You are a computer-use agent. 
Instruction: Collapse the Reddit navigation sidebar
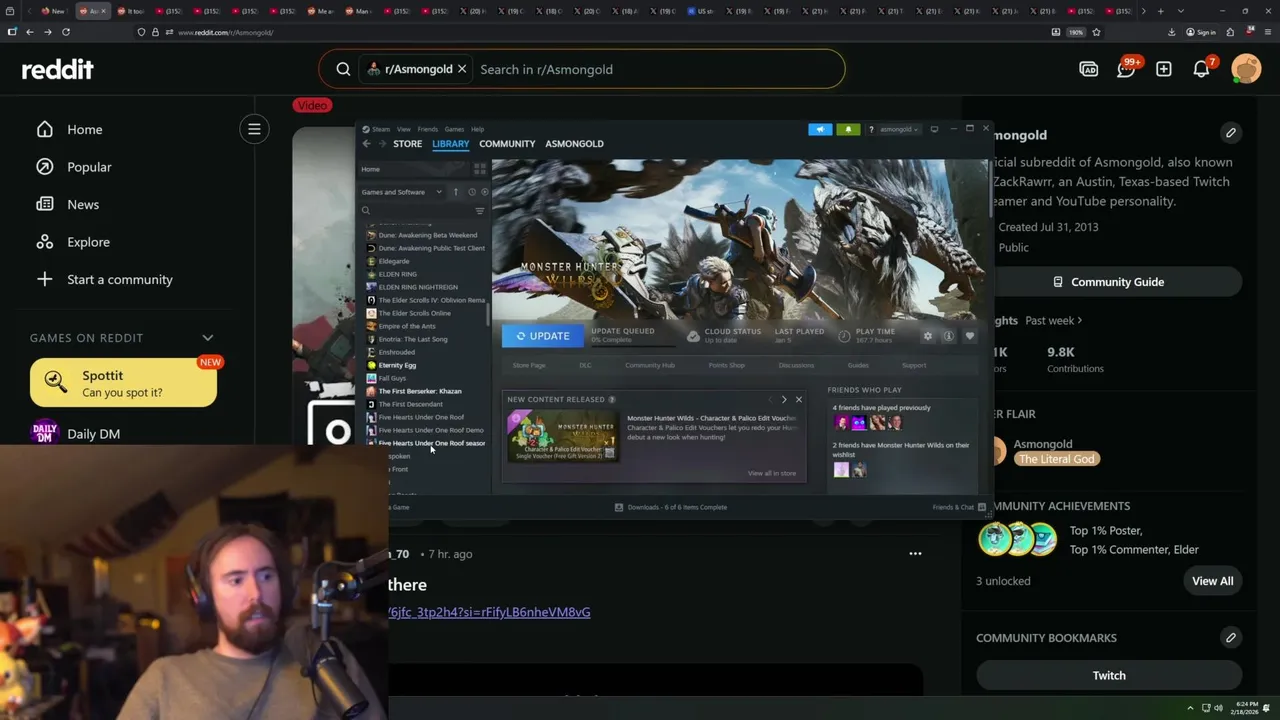coord(254,129)
